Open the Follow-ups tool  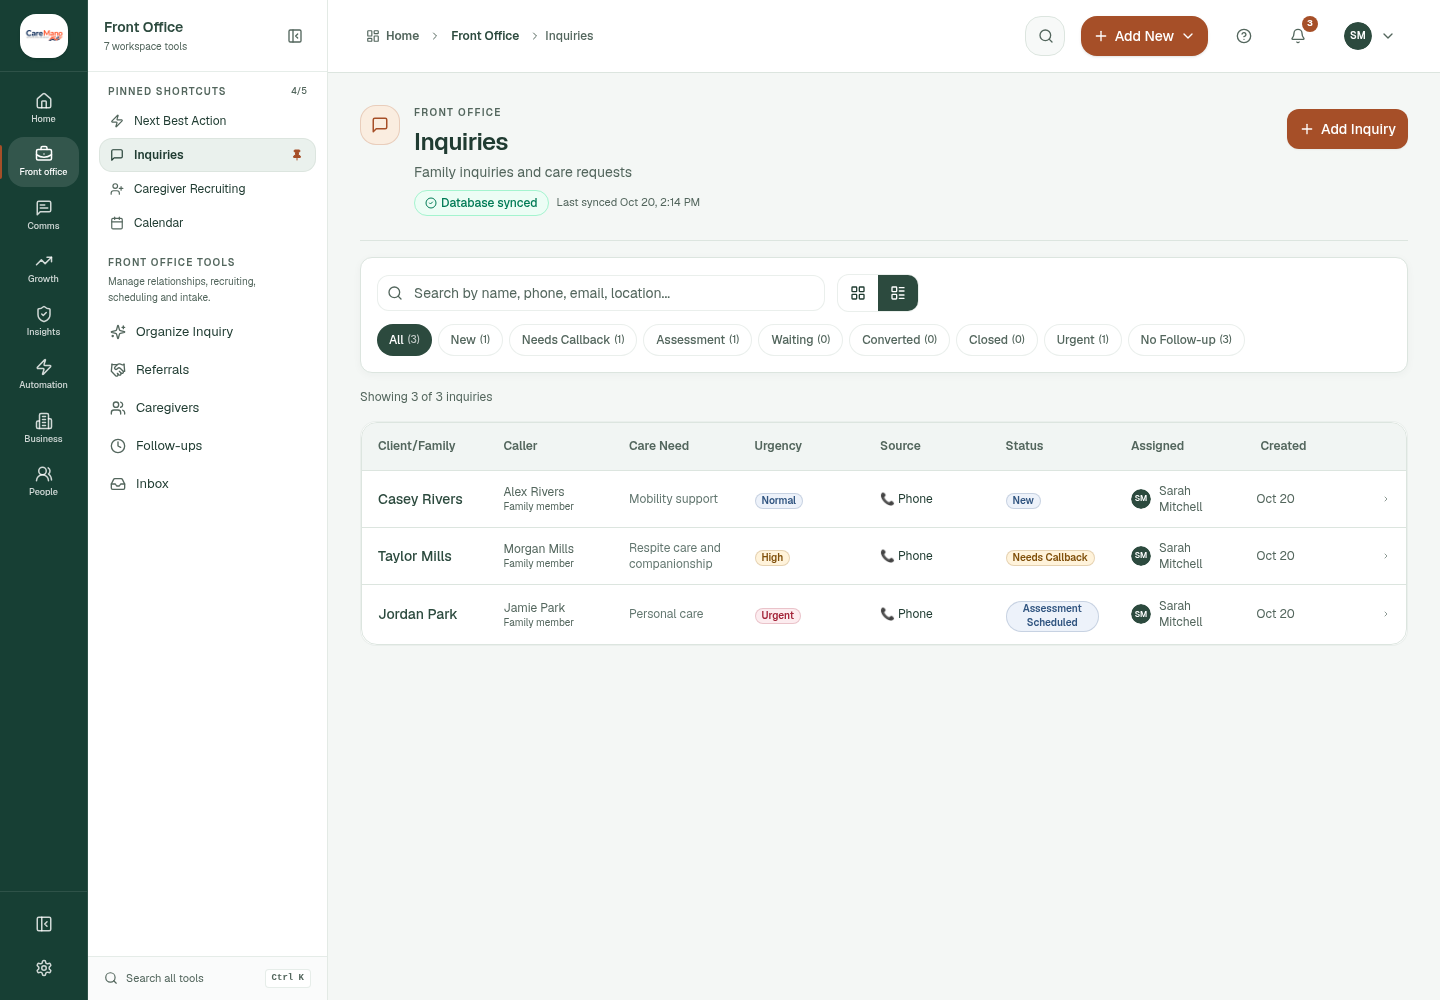coord(207,446)
